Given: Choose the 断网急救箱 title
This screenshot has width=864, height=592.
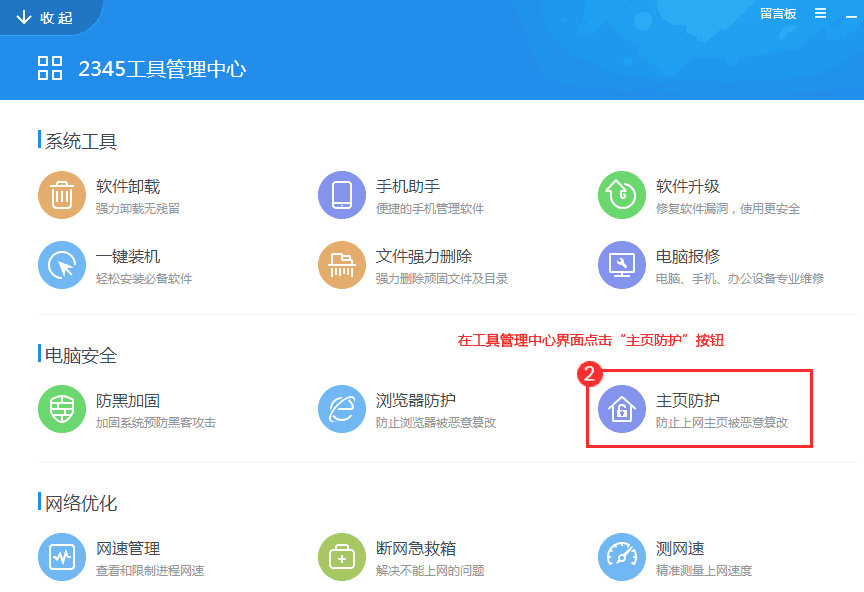Looking at the screenshot, I should tap(415, 548).
